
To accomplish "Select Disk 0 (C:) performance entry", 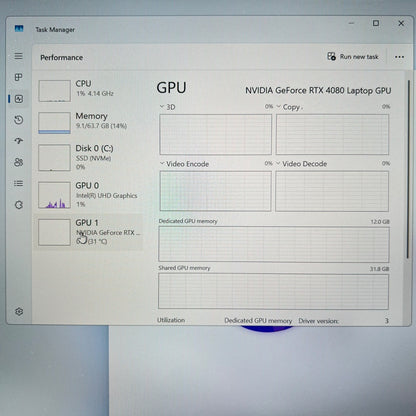I will [x=89, y=157].
